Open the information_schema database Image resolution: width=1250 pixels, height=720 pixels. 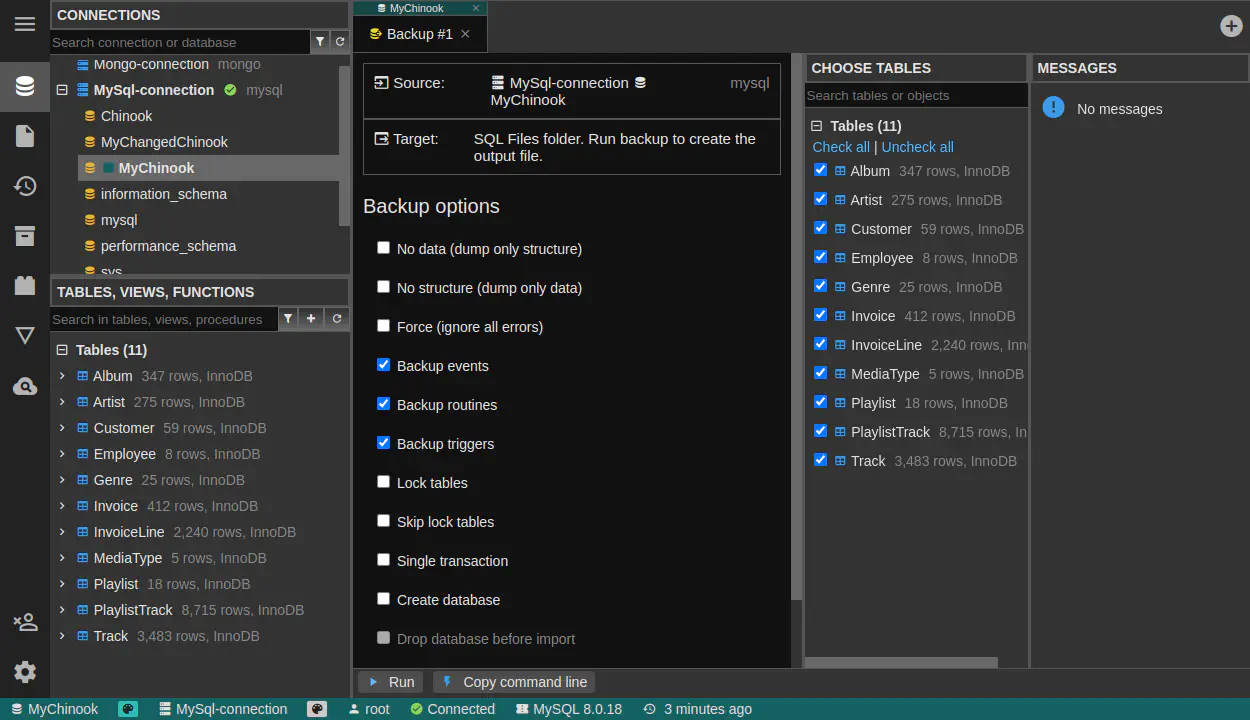[164, 194]
